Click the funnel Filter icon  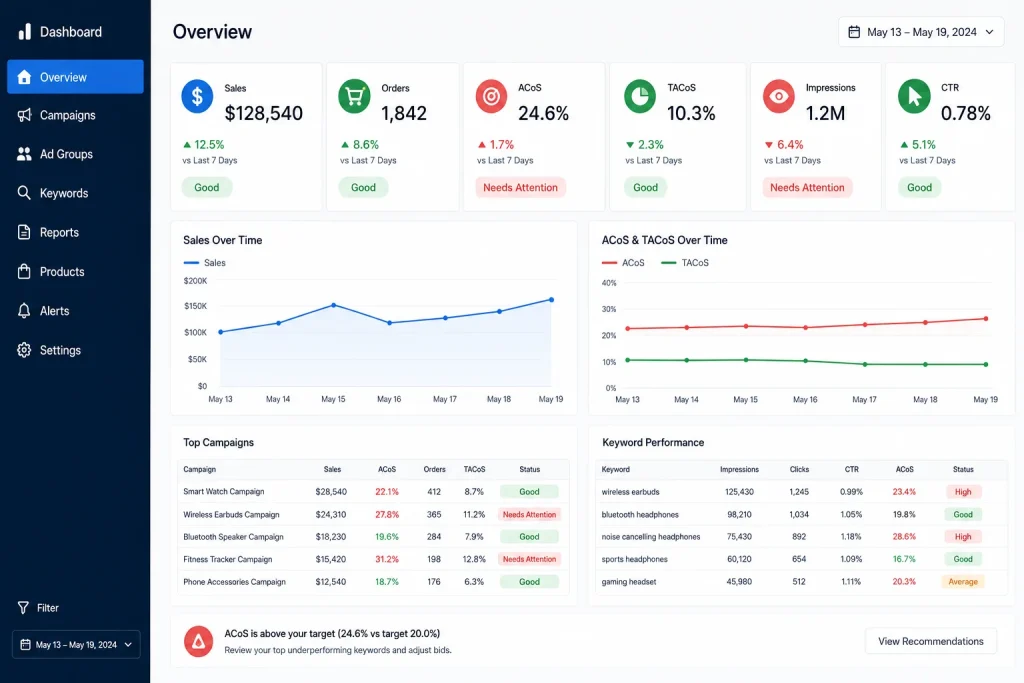(24, 608)
